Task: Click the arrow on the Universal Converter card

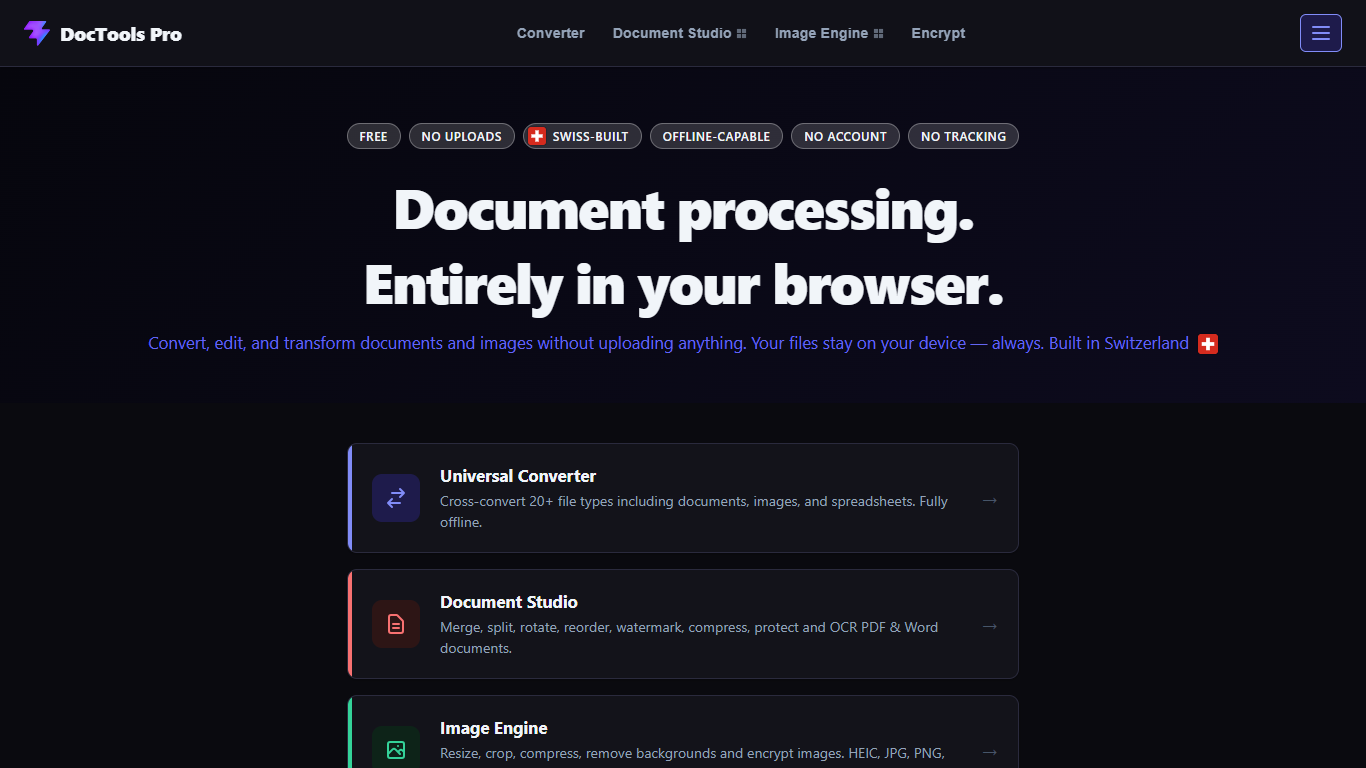Action: pyautogui.click(x=989, y=500)
